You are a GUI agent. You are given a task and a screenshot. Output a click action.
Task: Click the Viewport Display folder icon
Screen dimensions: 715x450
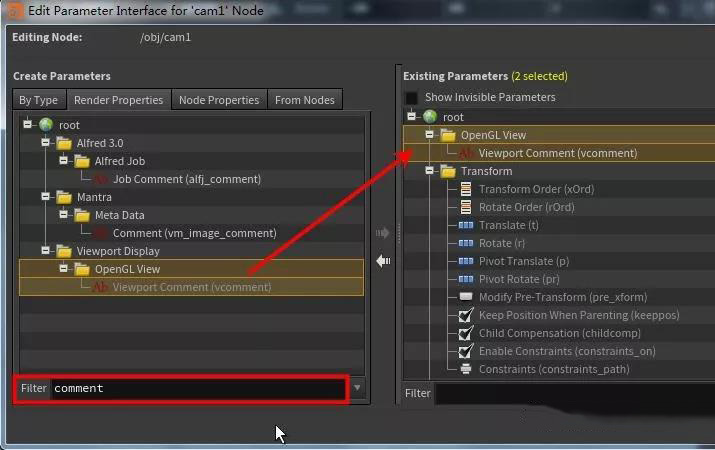pos(64,251)
